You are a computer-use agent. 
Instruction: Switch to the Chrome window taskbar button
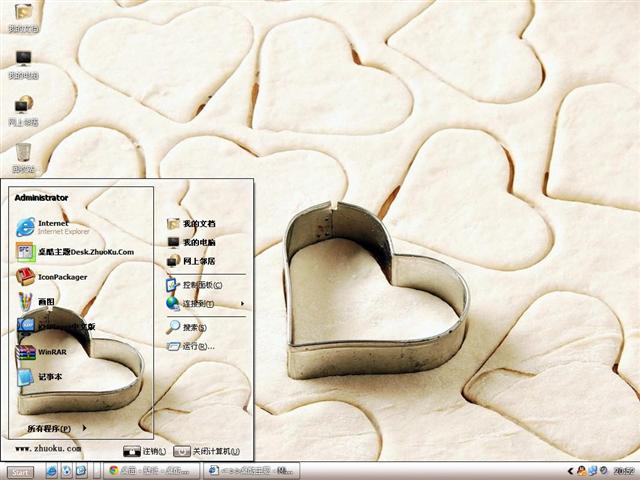[151, 471]
